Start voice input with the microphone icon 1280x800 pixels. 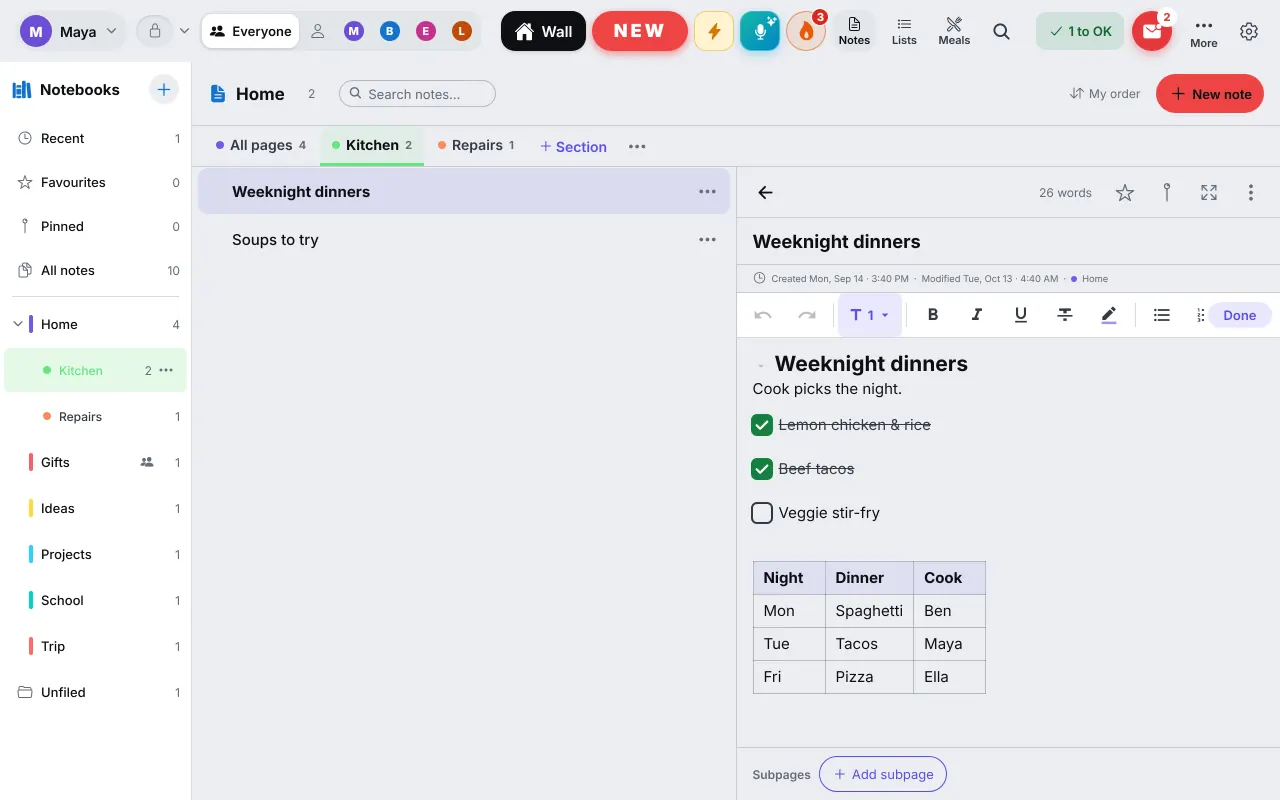pos(760,31)
